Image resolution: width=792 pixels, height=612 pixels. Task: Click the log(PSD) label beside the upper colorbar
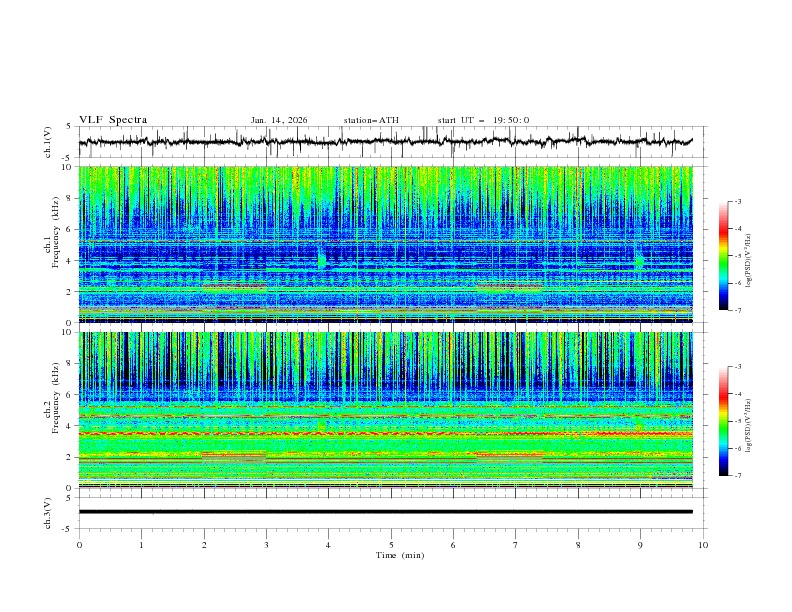point(747,260)
